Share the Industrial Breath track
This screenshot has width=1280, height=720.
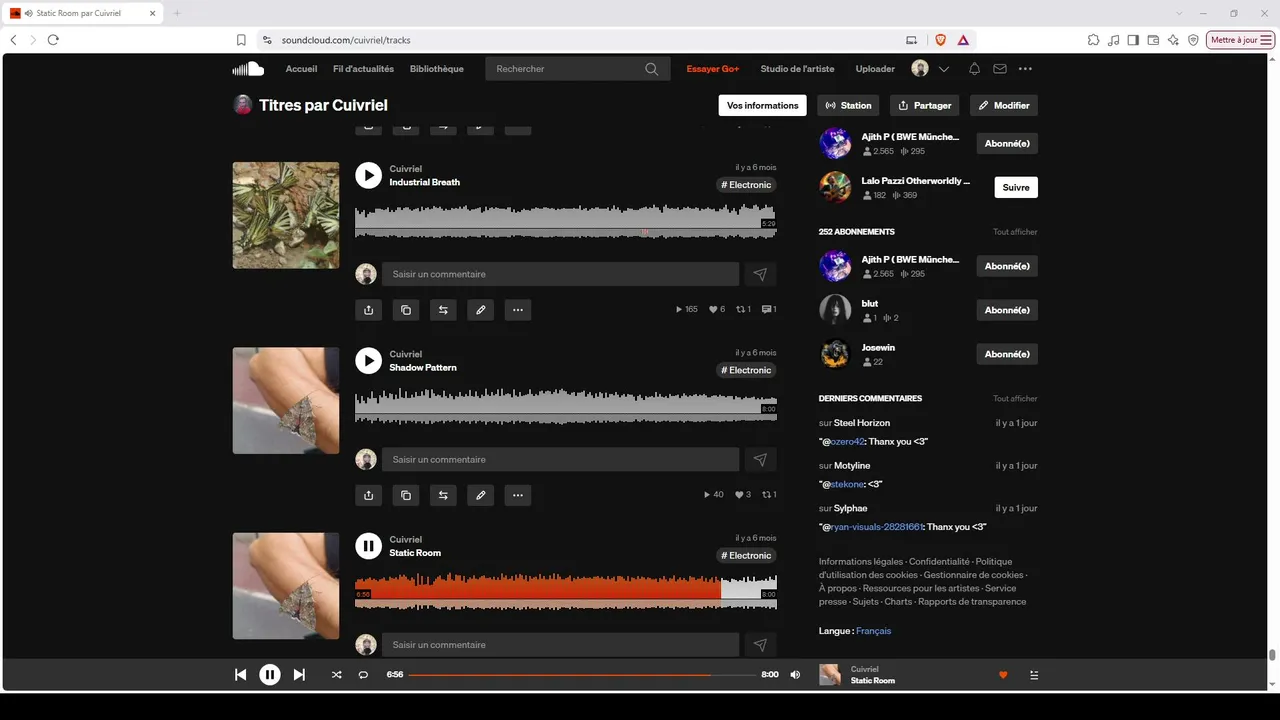pyautogui.click(x=368, y=310)
